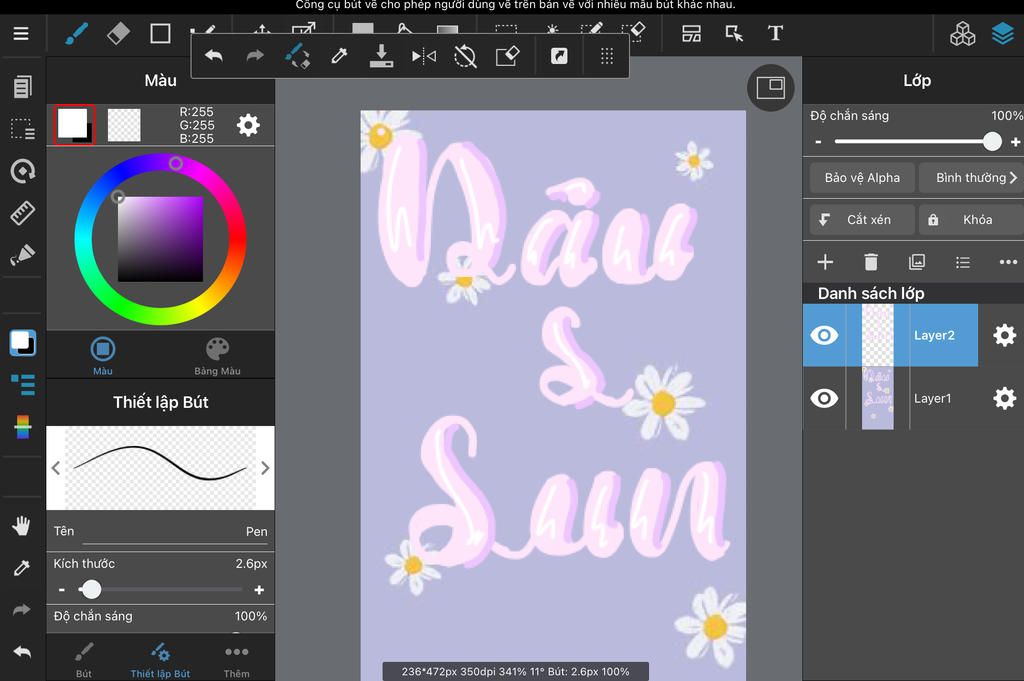Toggle the canvas navigator window button
The height and width of the screenshot is (681, 1024).
[771, 87]
